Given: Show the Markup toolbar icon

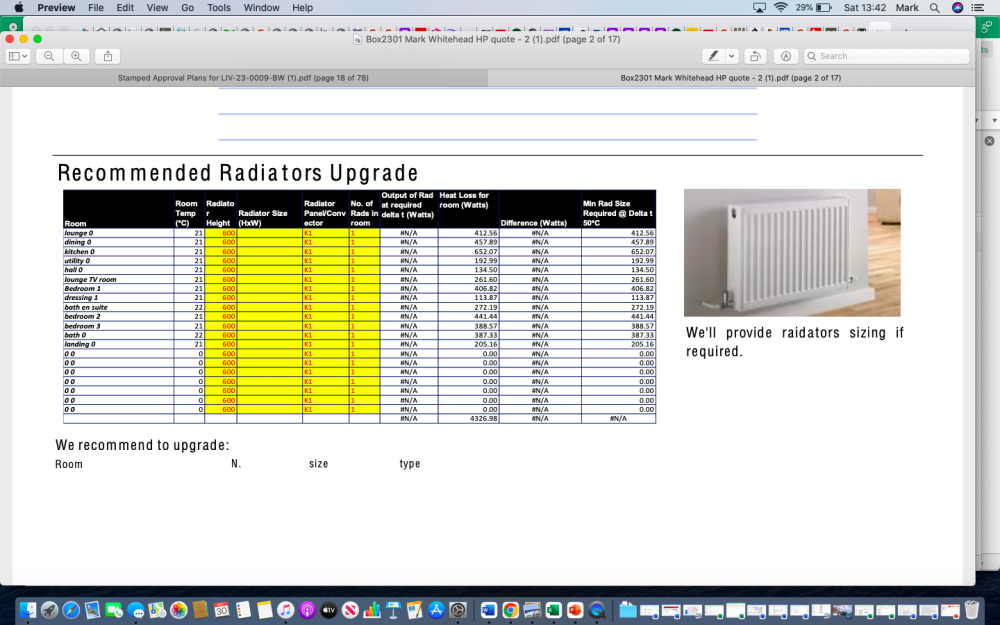Looking at the screenshot, I should [786, 56].
